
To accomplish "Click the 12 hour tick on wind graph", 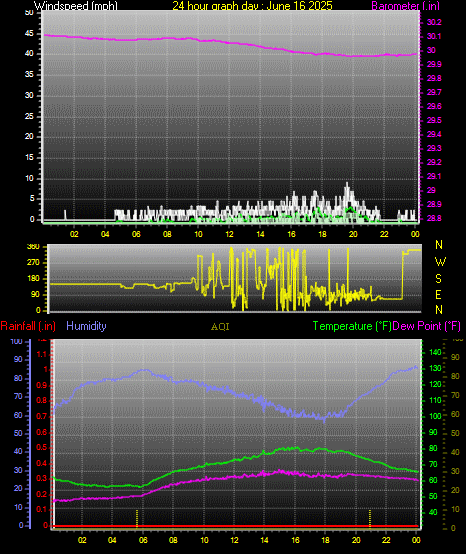I will tap(230, 234).
